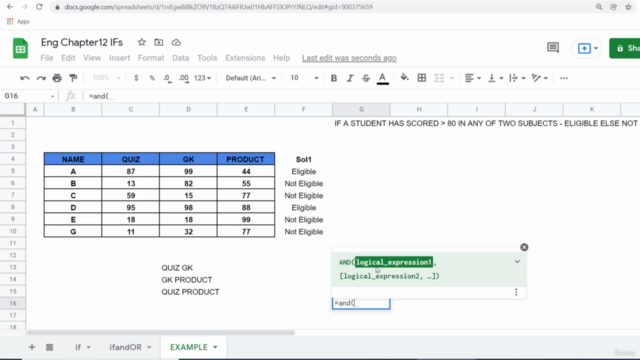Viewport: 640px width, 360px height.
Task: Open the Help menu
Action: 281,58
